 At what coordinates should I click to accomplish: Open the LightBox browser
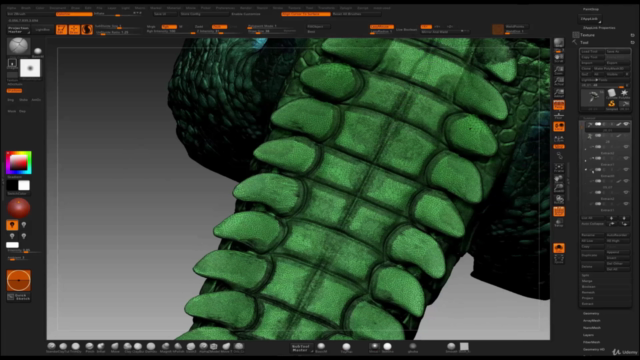pyautogui.click(x=42, y=30)
